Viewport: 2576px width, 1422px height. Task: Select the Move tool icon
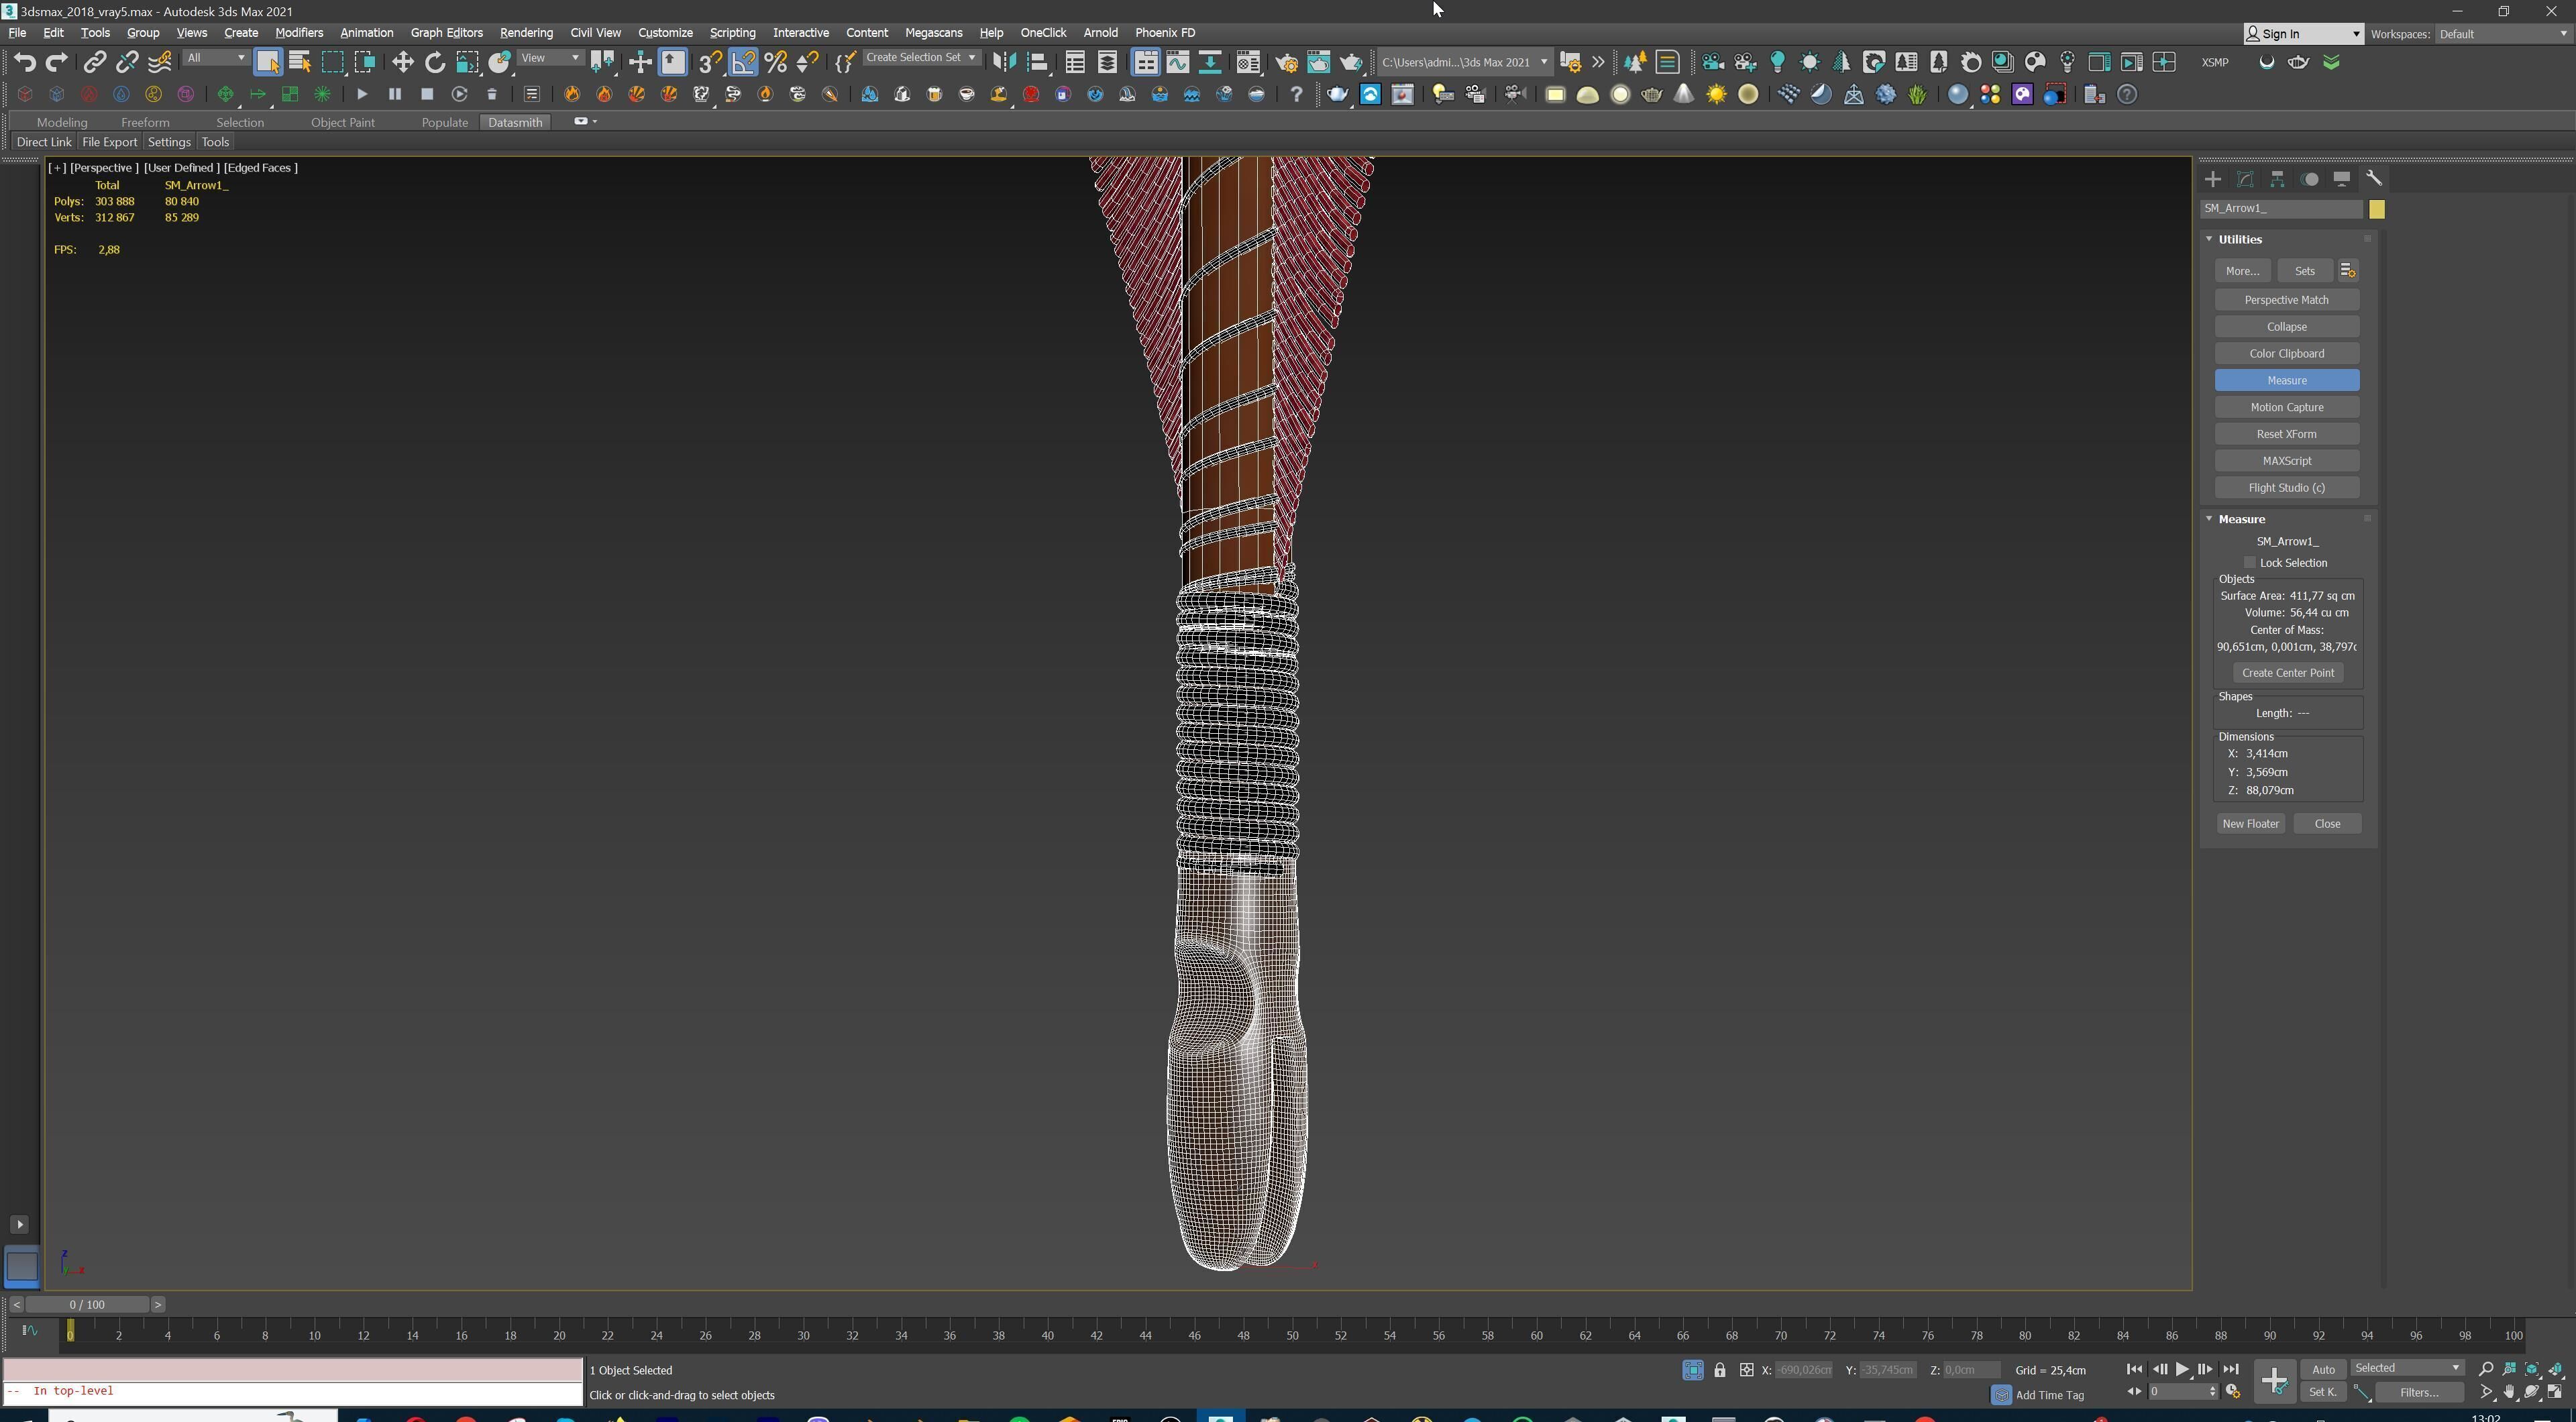(x=402, y=62)
